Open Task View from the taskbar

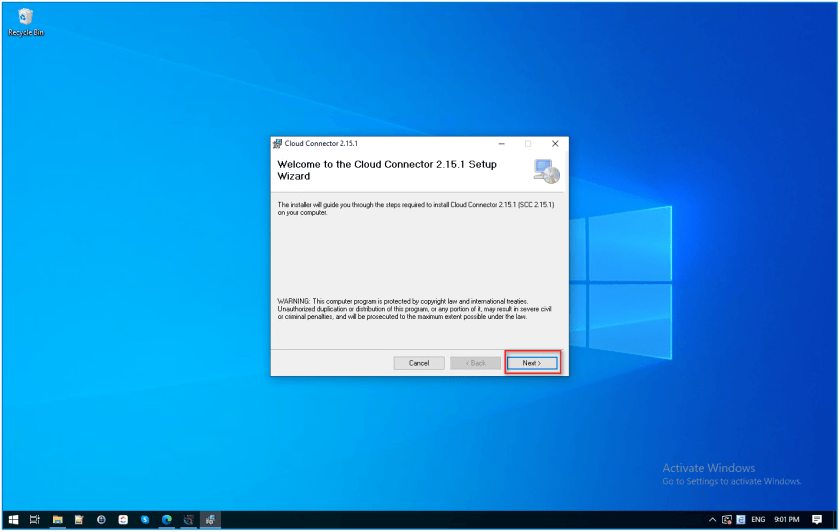(35, 519)
